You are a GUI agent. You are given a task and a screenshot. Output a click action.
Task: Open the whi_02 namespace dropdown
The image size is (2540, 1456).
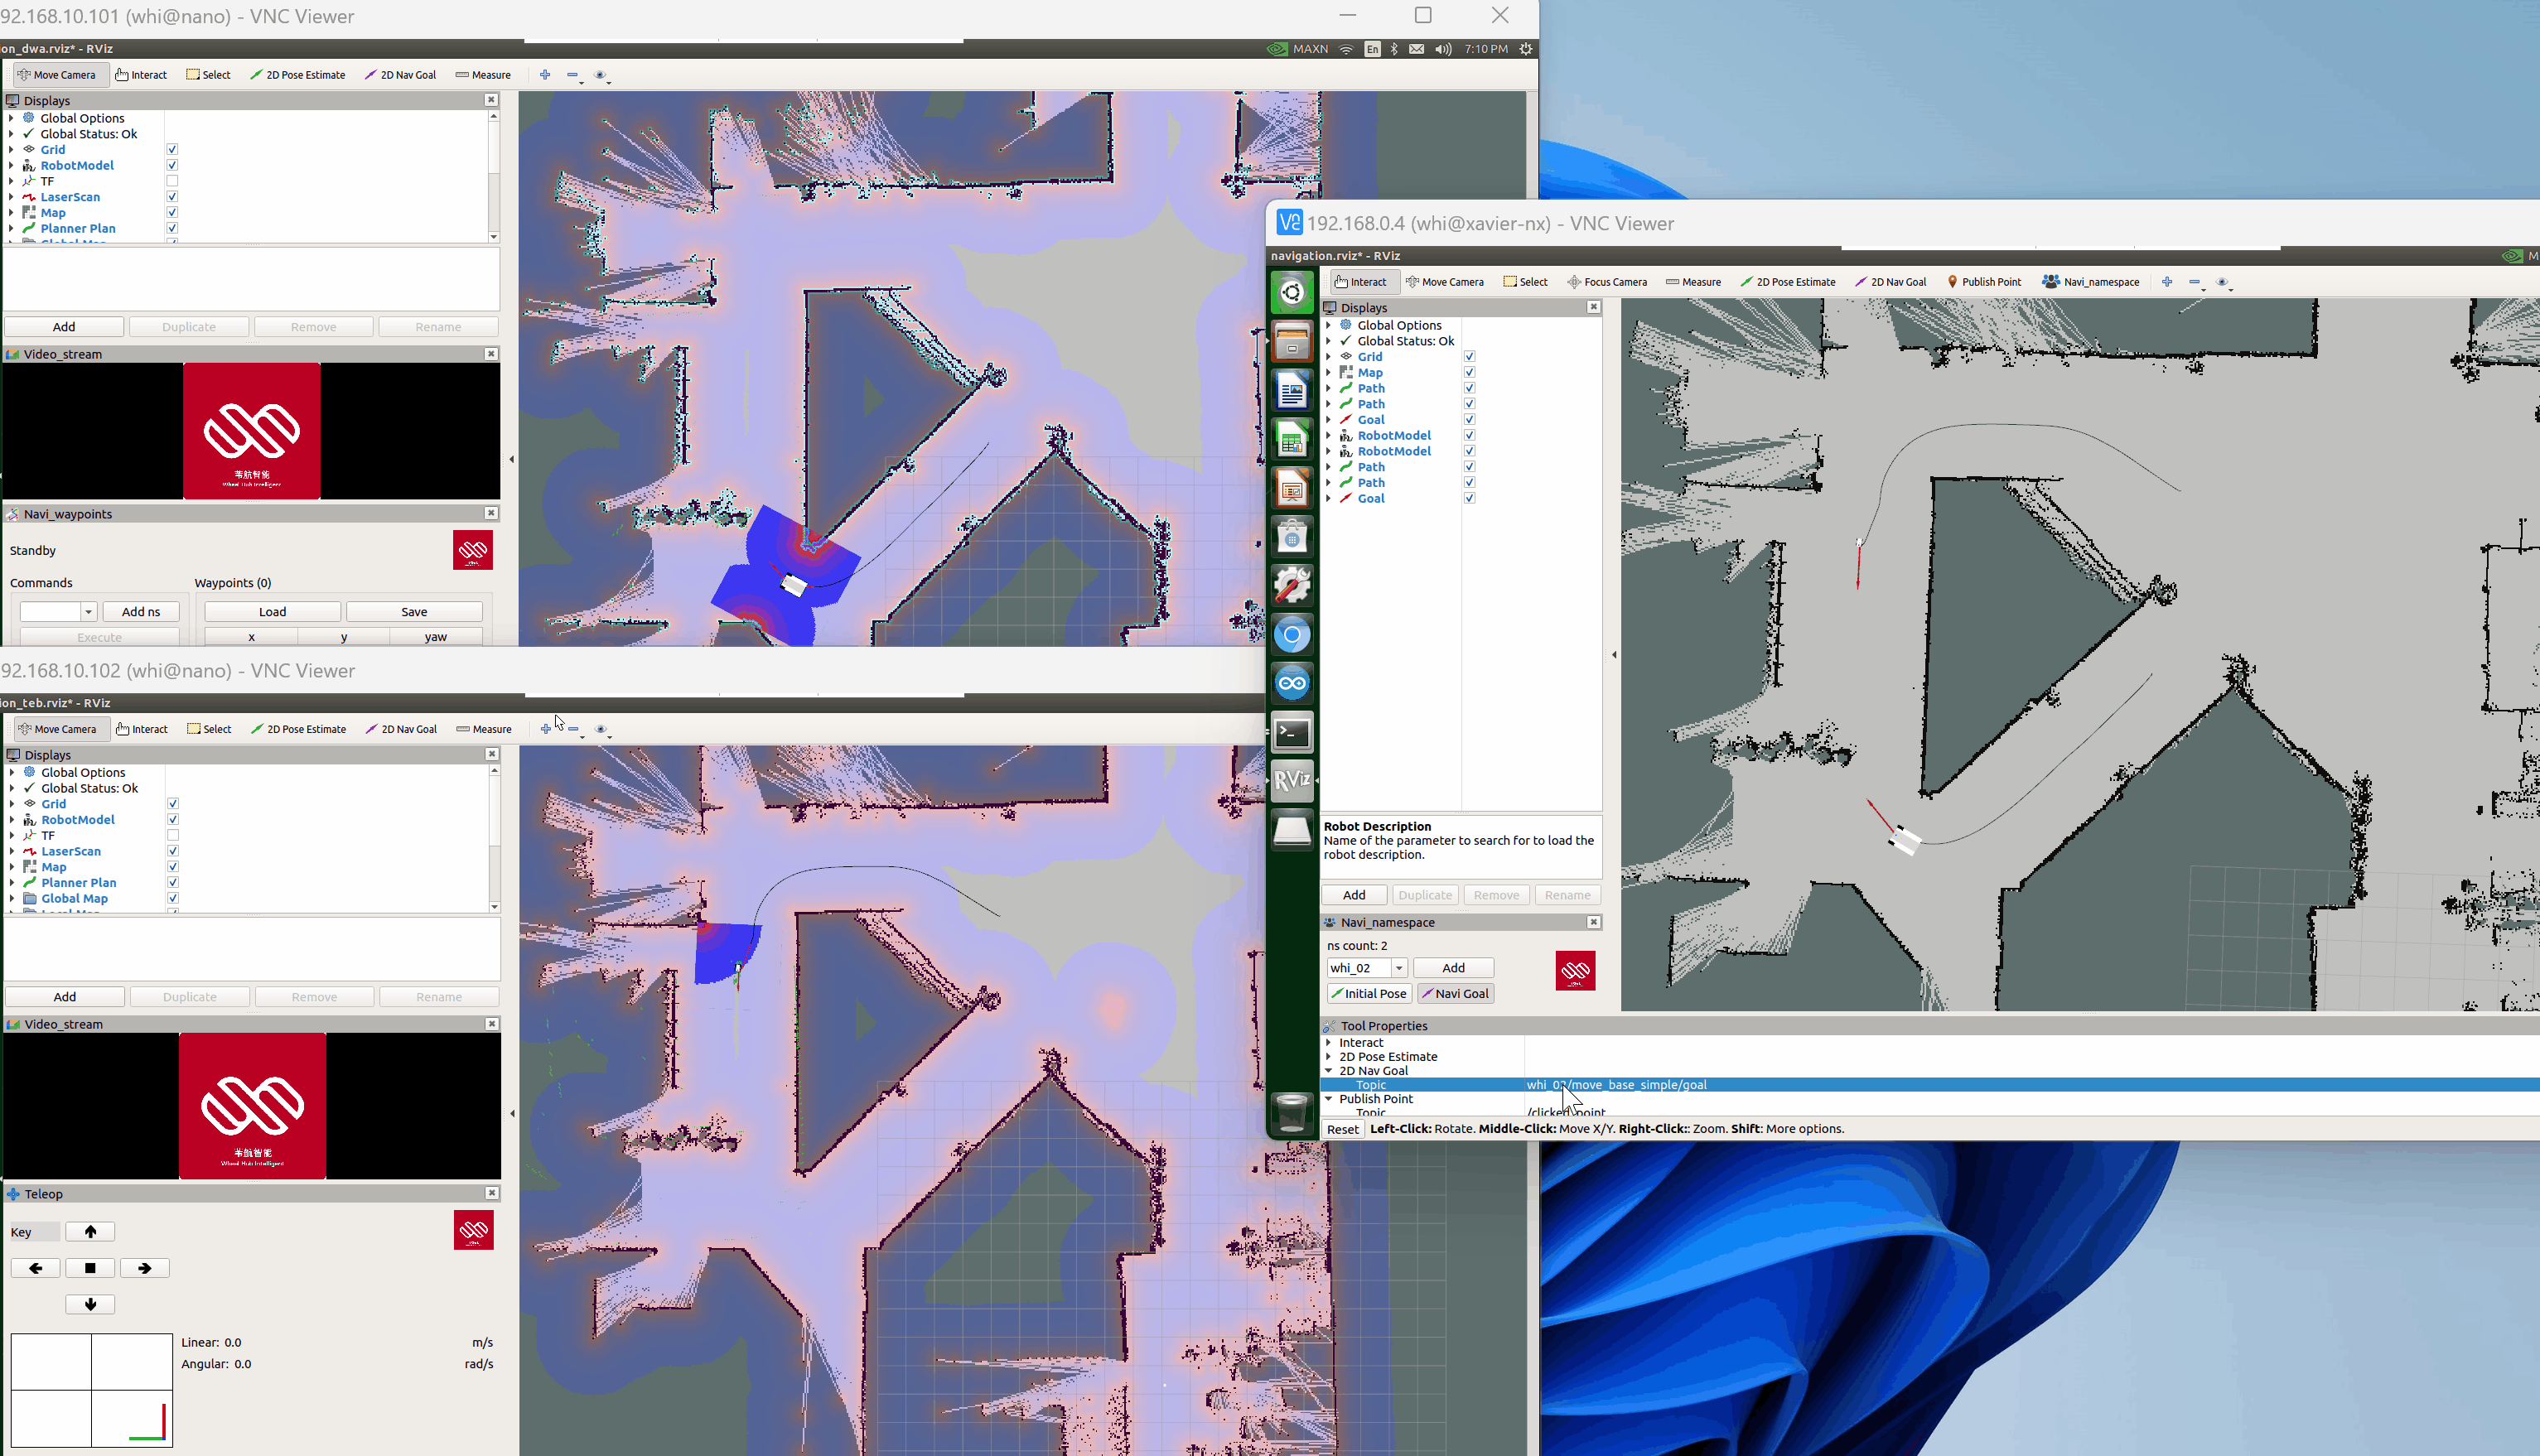point(1398,968)
